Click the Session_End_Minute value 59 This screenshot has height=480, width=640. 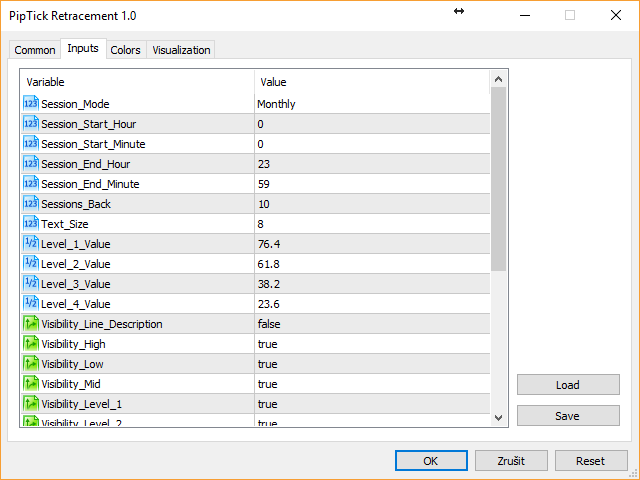(264, 184)
